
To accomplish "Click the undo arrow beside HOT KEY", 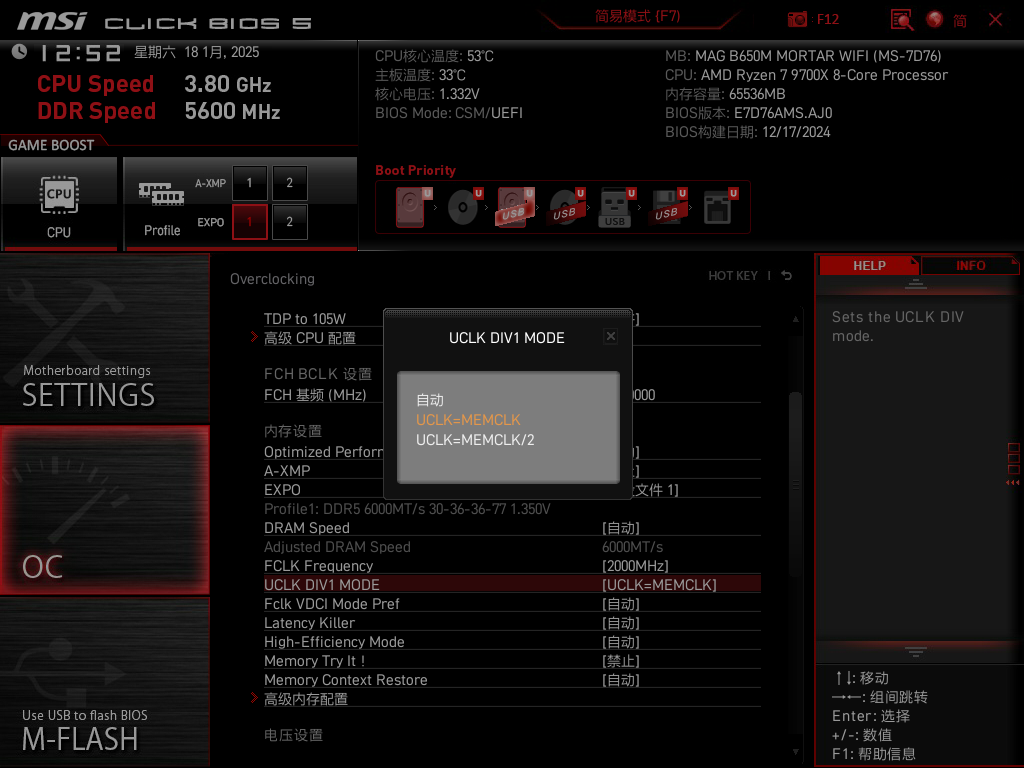I will click(x=787, y=276).
